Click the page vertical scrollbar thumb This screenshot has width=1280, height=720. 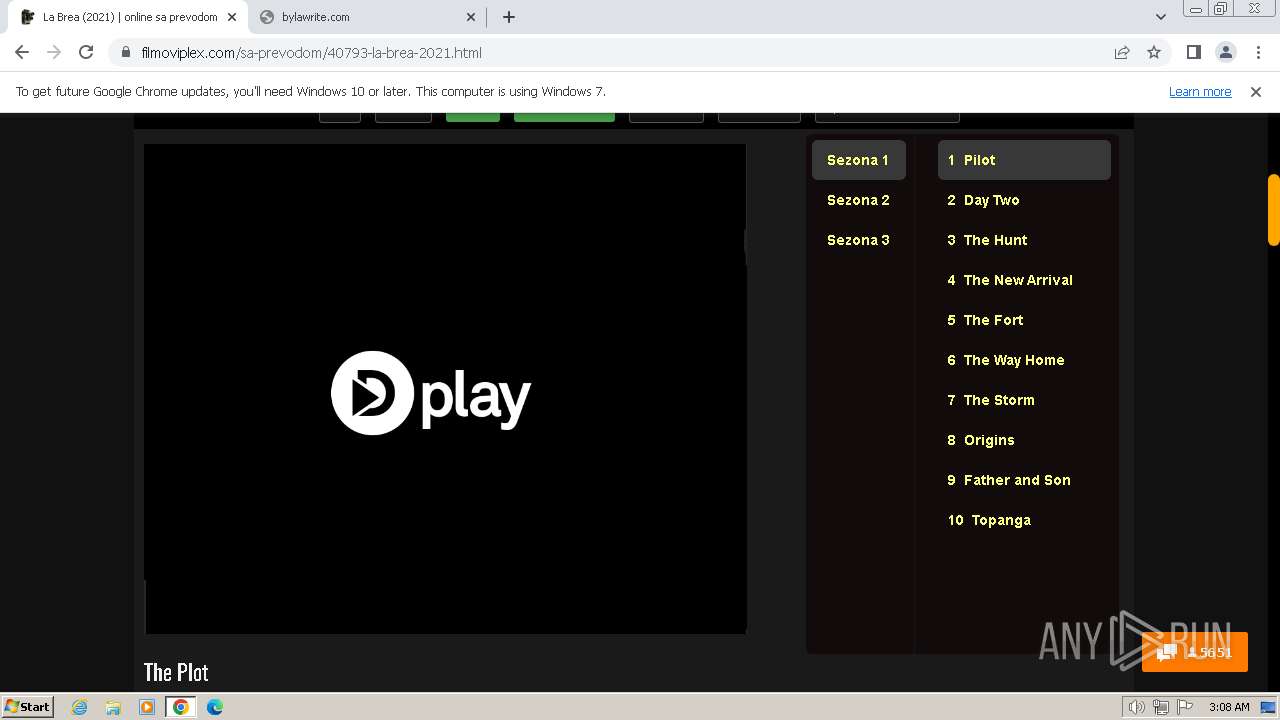[x=1273, y=210]
